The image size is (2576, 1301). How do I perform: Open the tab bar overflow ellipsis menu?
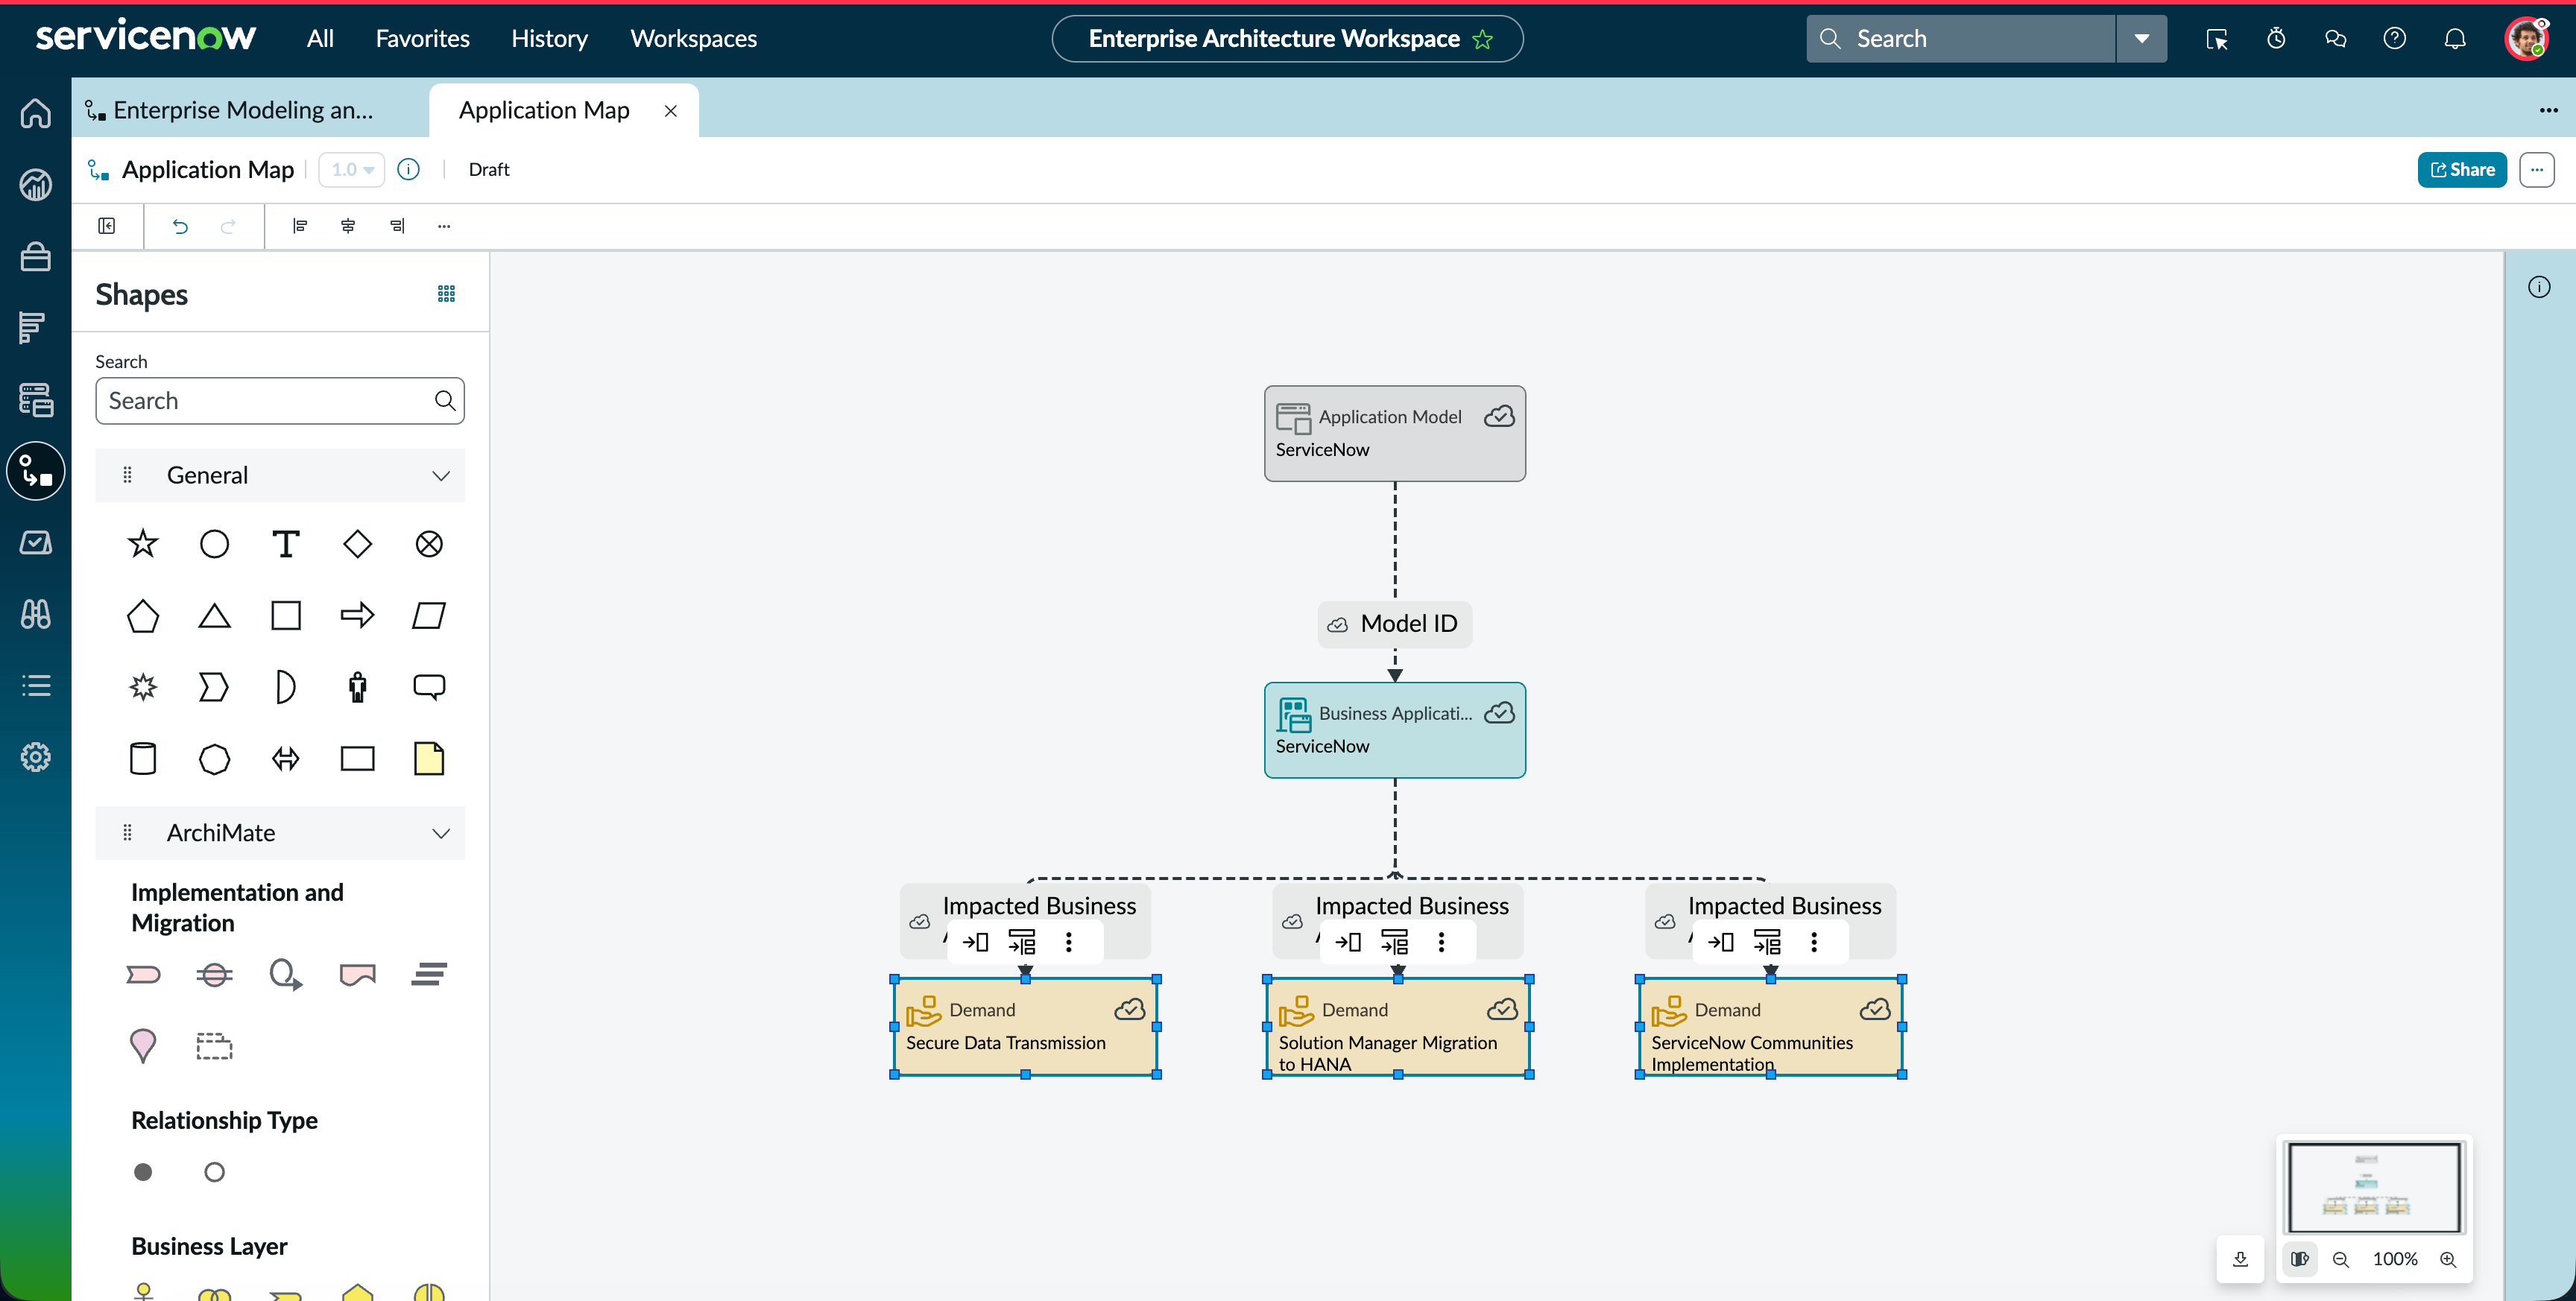[x=2549, y=110]
